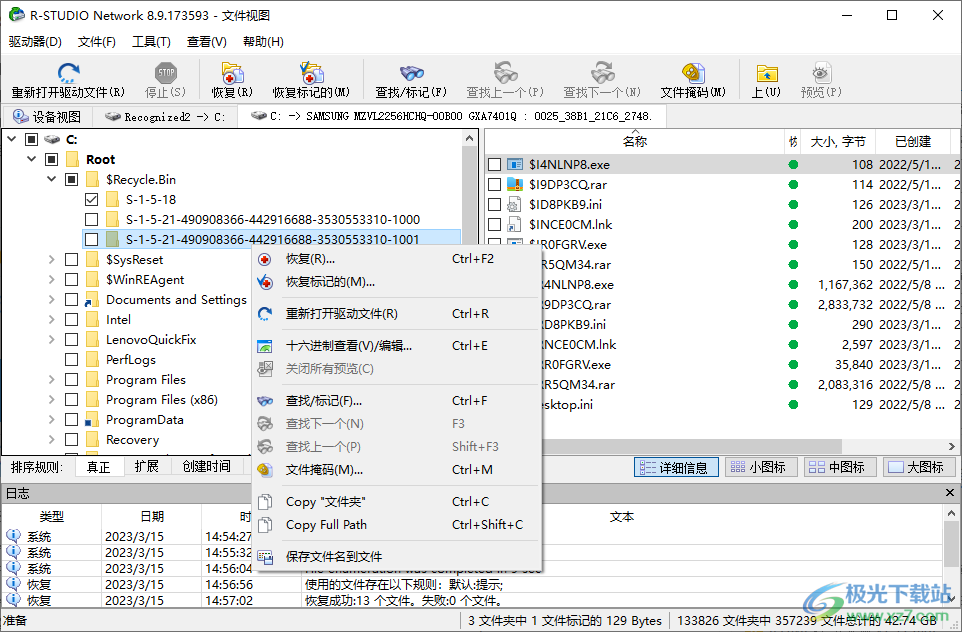Click the 上(U) up-level icon

766,78
